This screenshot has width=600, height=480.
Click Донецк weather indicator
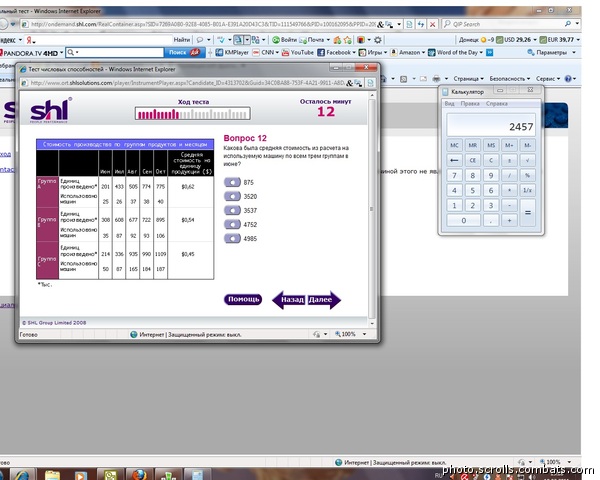coord(476,40)
